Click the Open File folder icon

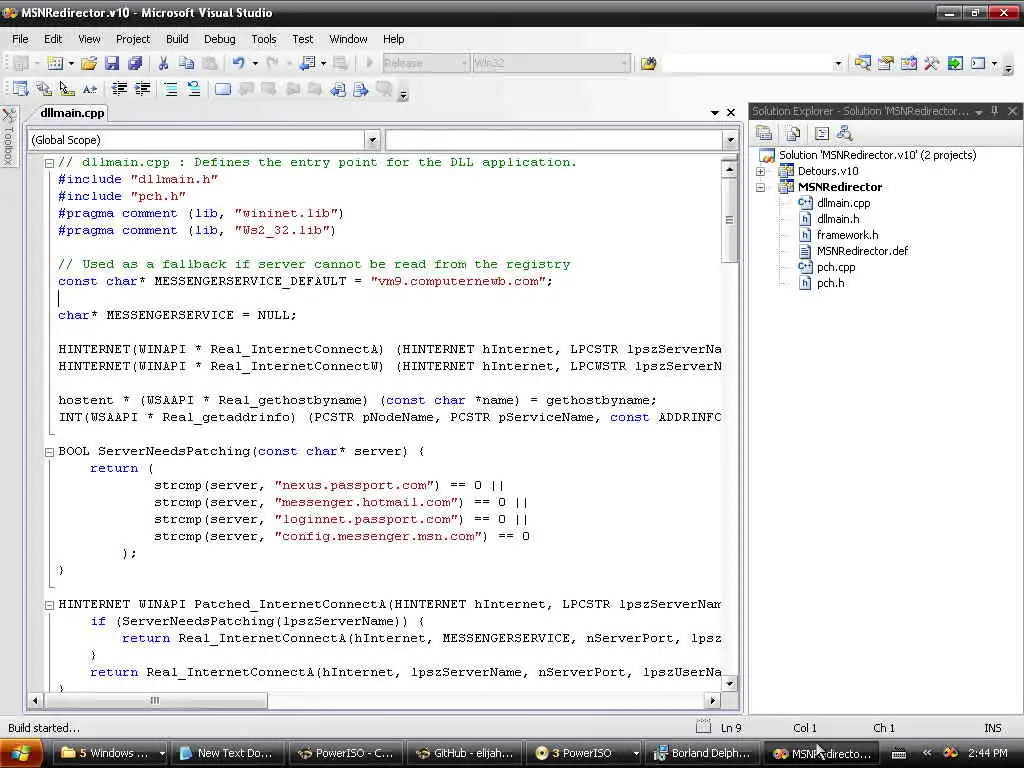pos(89,63)
